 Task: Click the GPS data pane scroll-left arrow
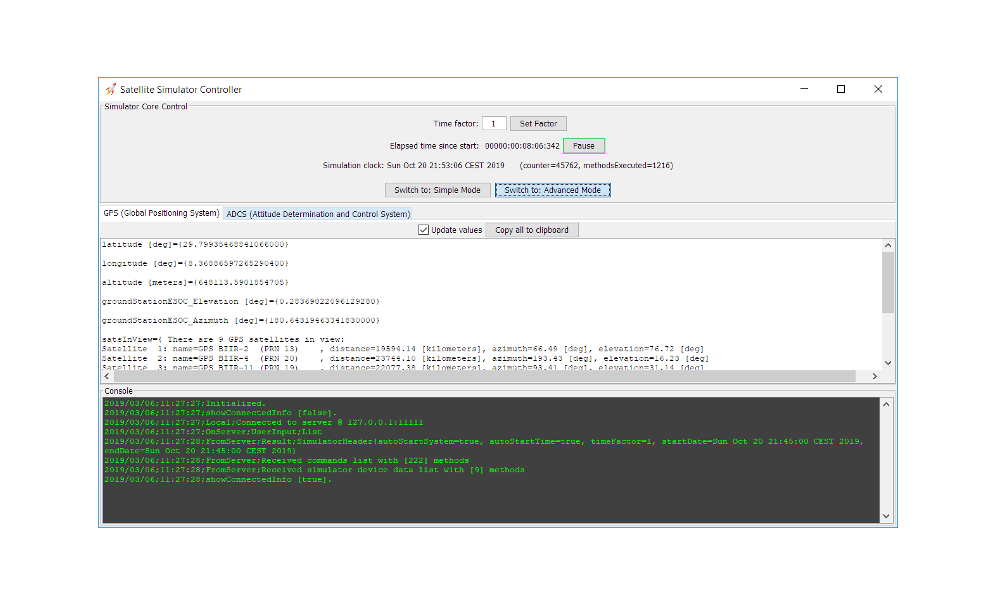[x=108, y=377]
